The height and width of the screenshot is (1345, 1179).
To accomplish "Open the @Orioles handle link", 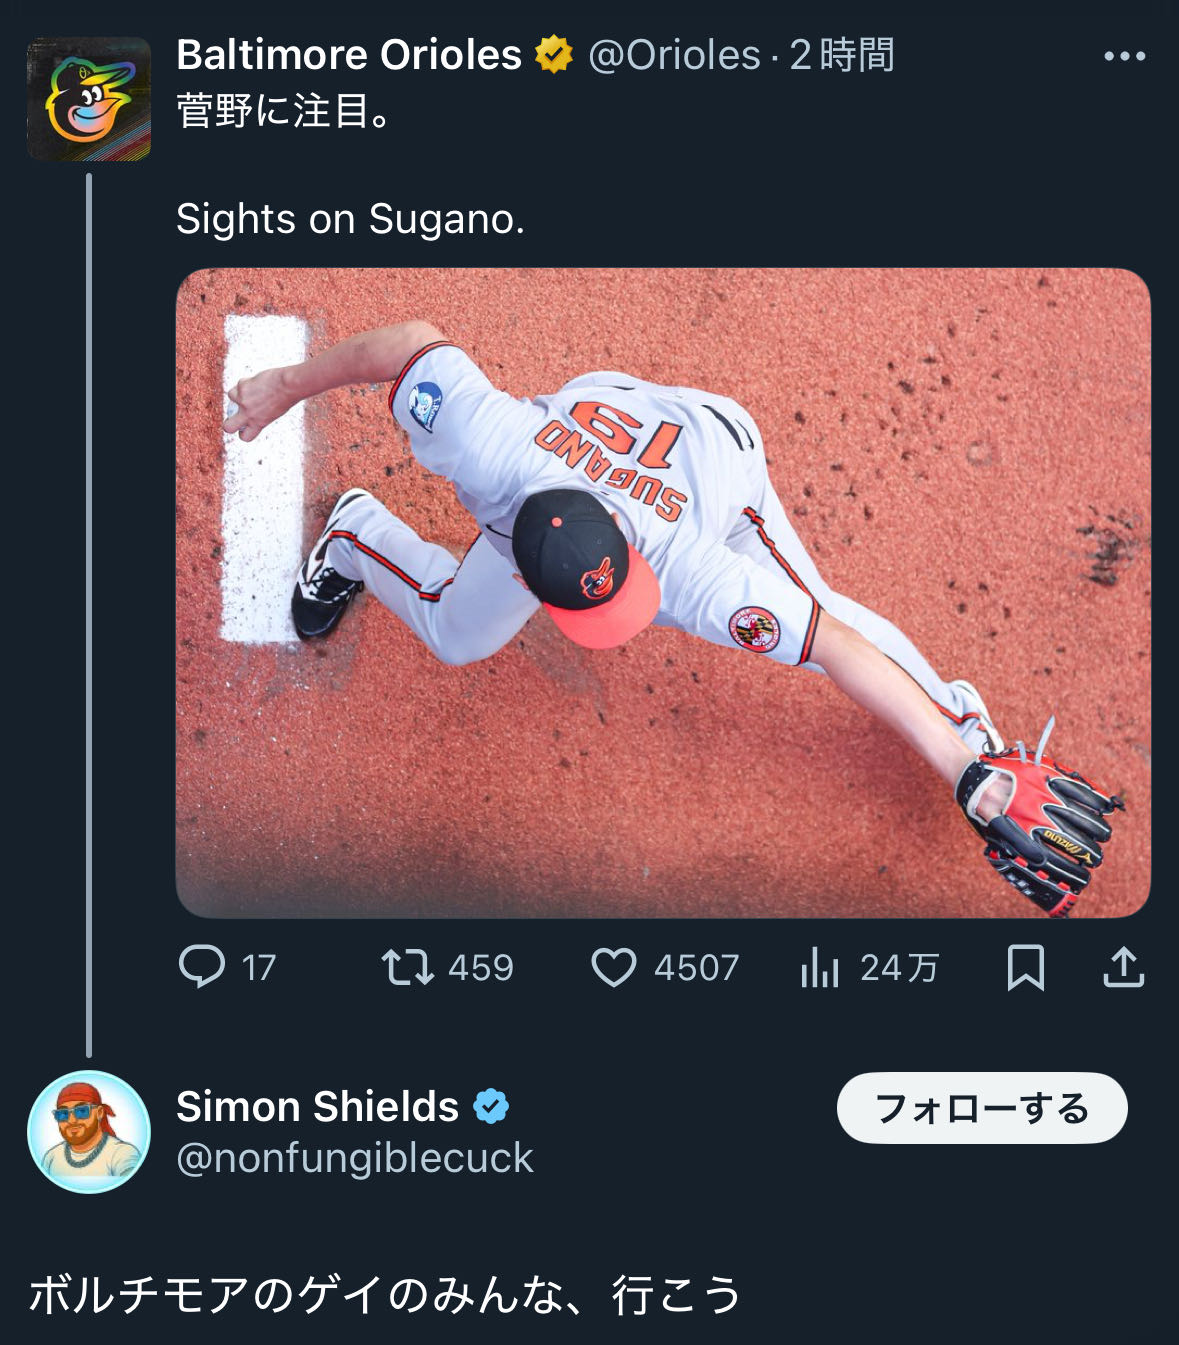I will pos(673,55).
